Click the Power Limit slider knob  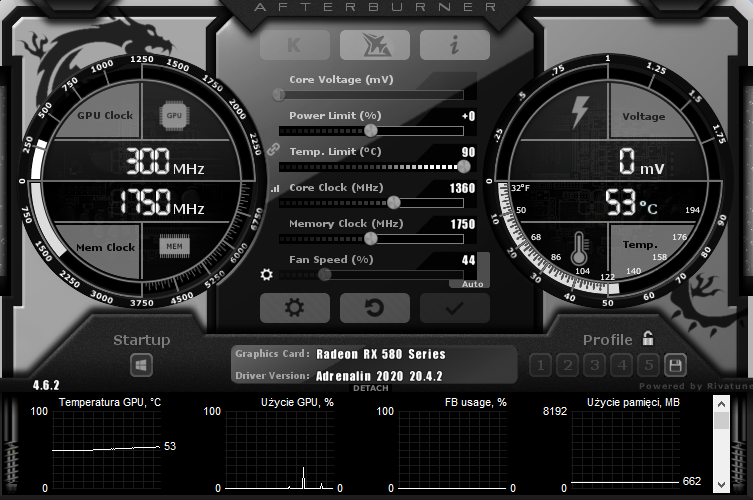[x=371, y=131]
